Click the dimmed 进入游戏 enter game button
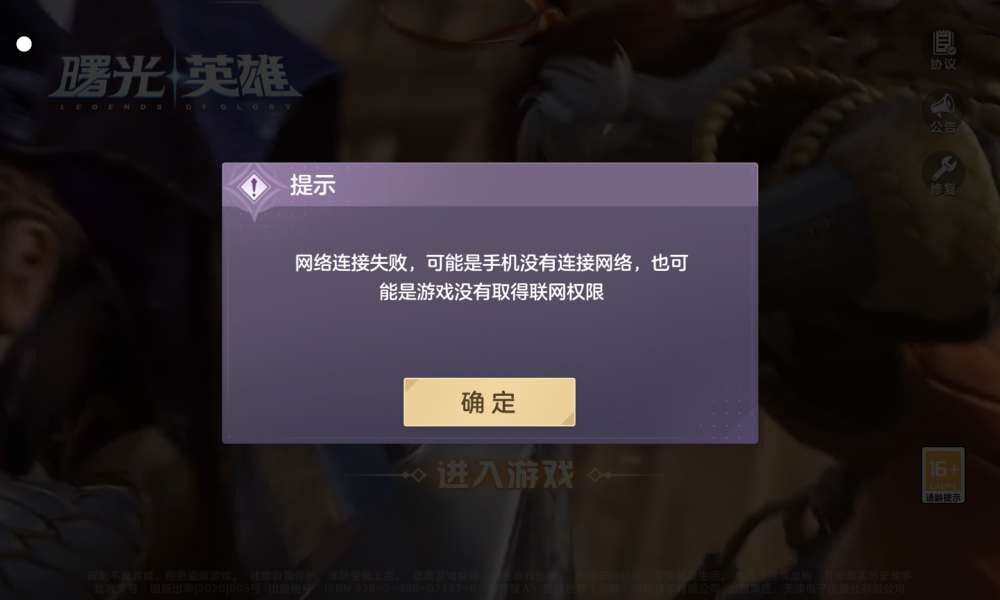Viewport: 1000px width, 600px height. click(505, 474)
